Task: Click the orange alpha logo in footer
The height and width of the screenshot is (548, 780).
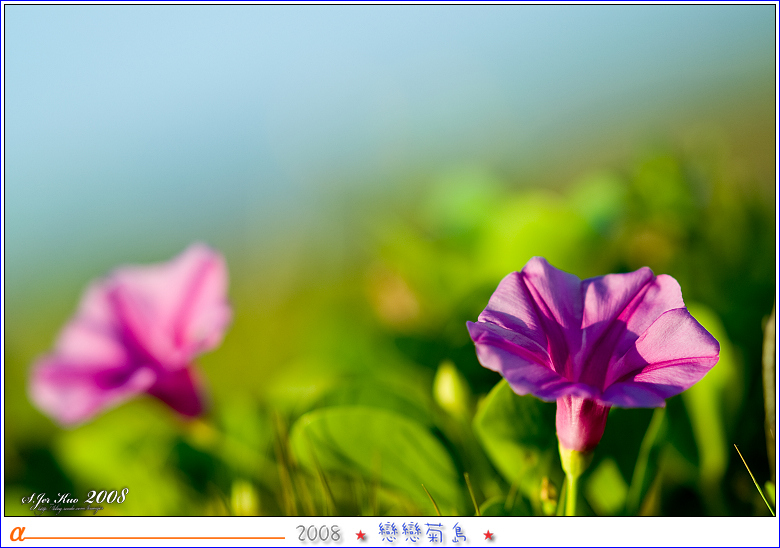Action: pyautogui.click(x=16, y=534)
